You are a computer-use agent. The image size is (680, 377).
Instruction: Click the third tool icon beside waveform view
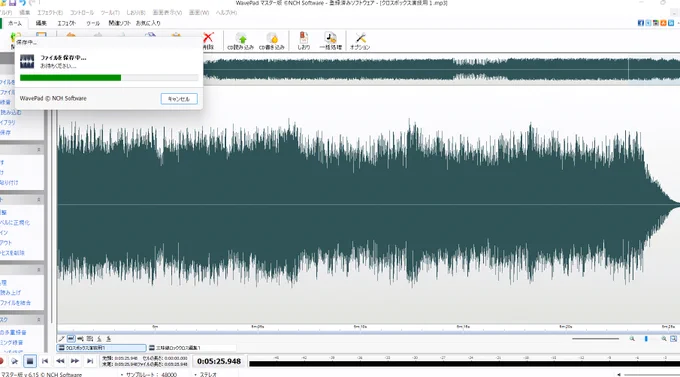pyautogui.click(x=81, y=339)
